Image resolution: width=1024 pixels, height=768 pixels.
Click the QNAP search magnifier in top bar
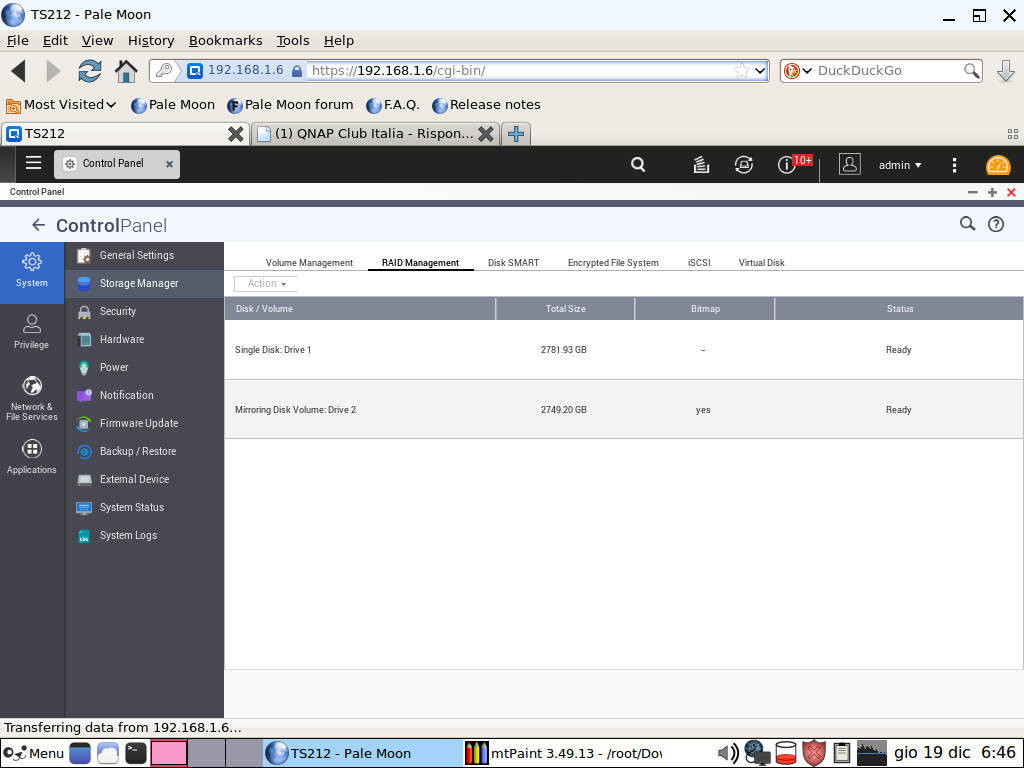[x=638, y=165]
